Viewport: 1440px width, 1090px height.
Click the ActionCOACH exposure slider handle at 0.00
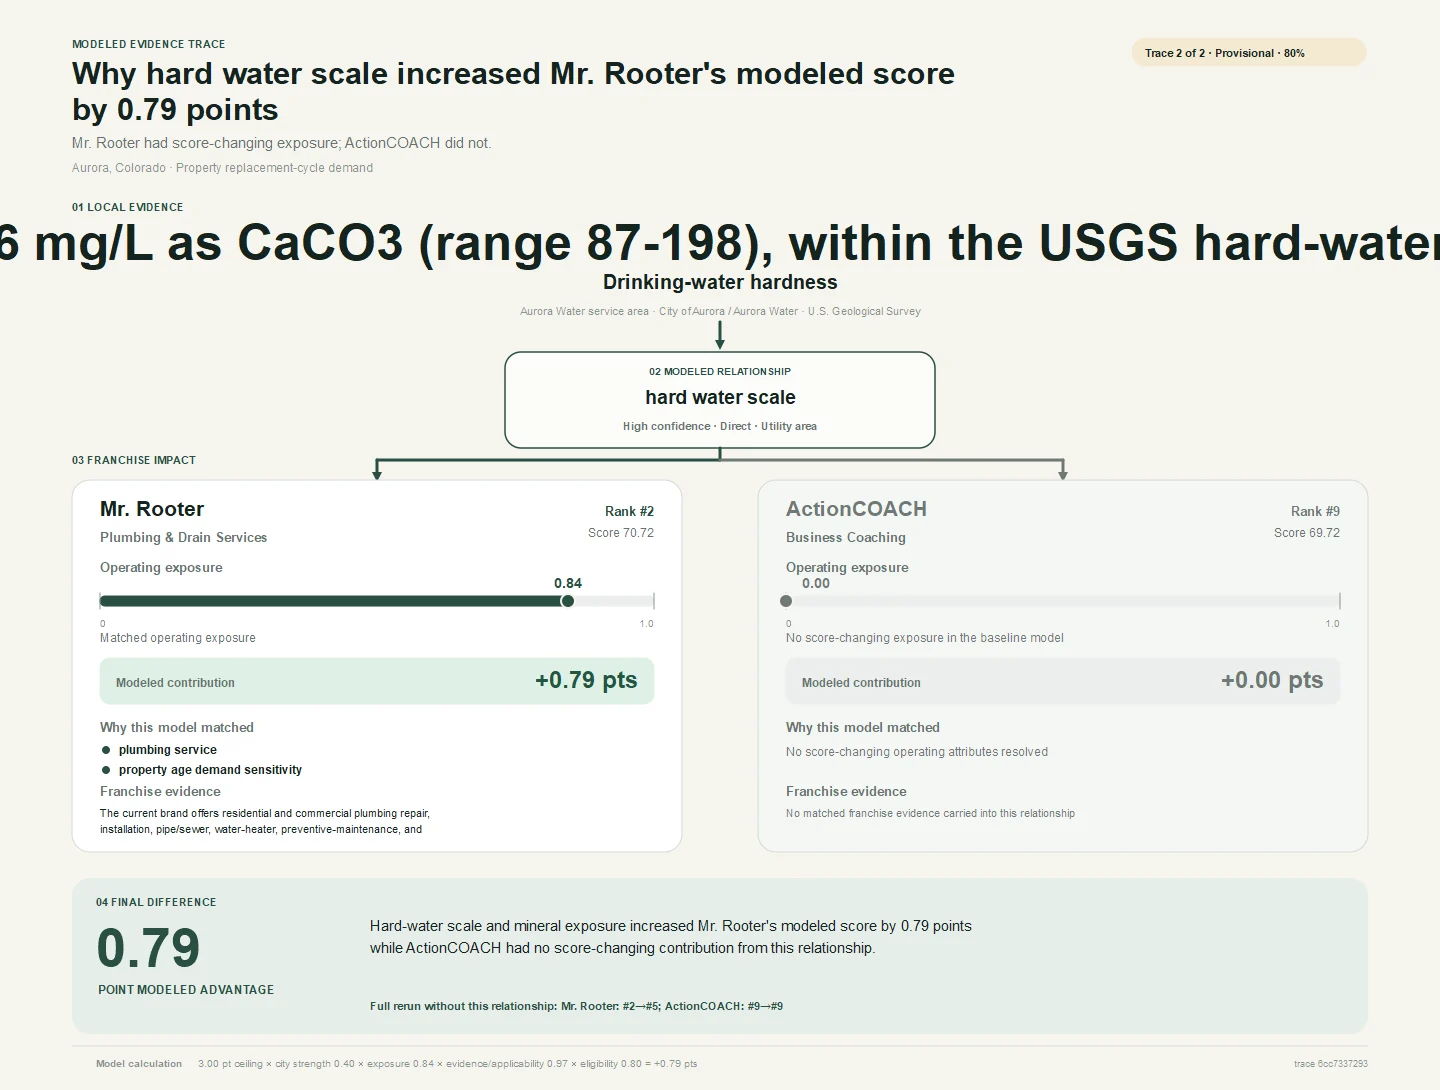pos(786,601)
